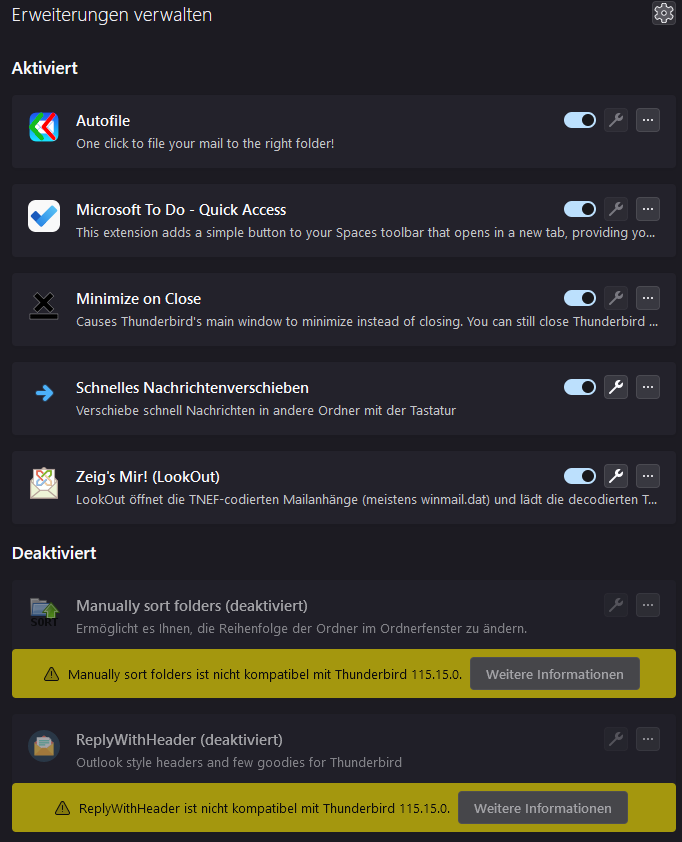Open Schnelles Nachrichtenverschieben options wrench
Screen dimensions: 682x842
point(616,387)
